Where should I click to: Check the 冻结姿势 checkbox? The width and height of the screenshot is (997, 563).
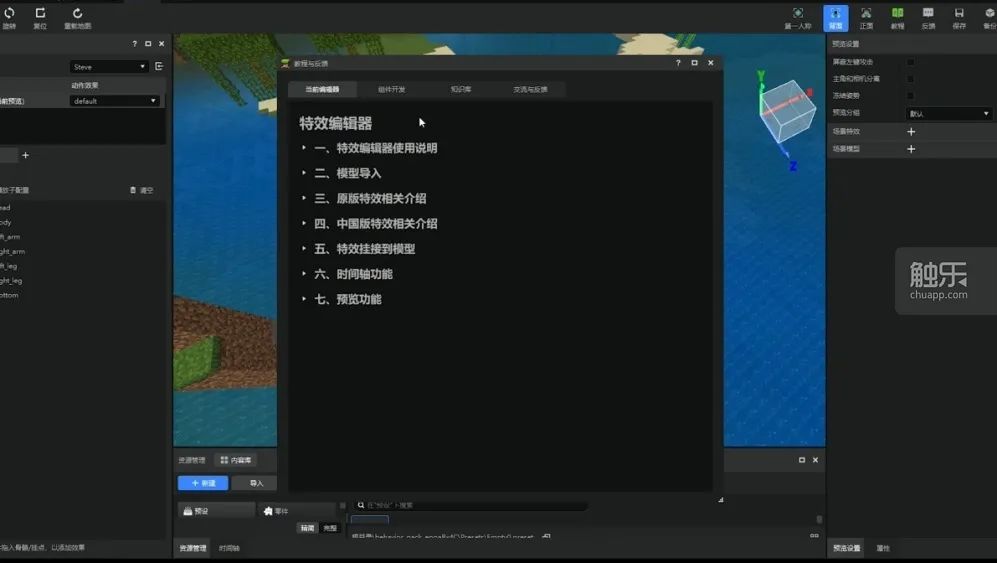pyautogui.click(x=910, y=96)
